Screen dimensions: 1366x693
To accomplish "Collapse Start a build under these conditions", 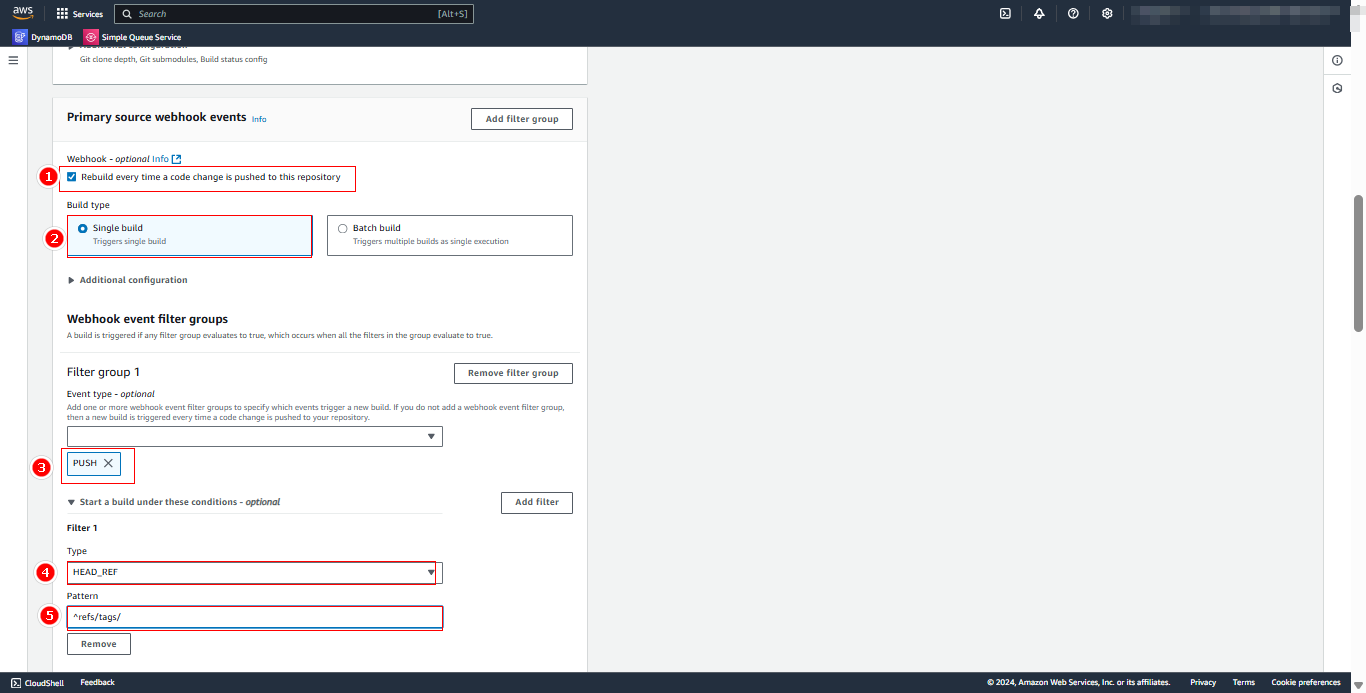I will [x=174, y=502].
